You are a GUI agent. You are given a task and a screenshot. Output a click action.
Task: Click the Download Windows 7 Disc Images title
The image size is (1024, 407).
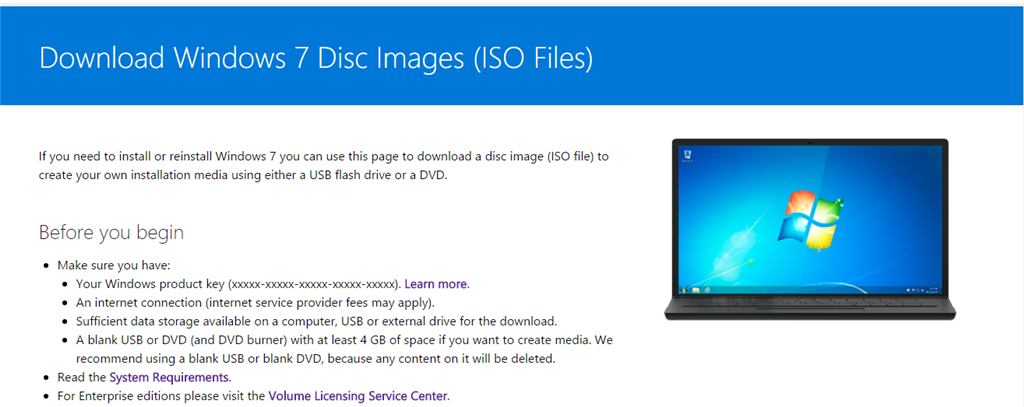coord(316,57)
